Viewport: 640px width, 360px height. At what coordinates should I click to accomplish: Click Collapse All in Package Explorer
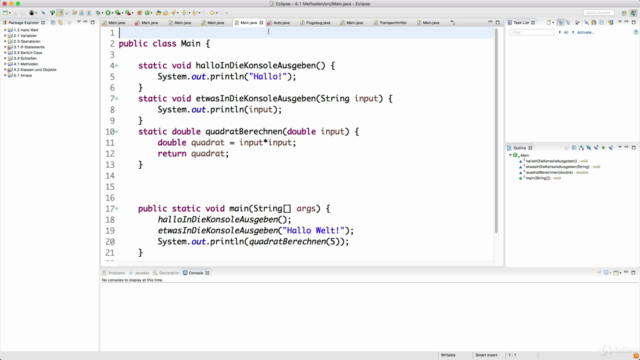tap(53, 22)
